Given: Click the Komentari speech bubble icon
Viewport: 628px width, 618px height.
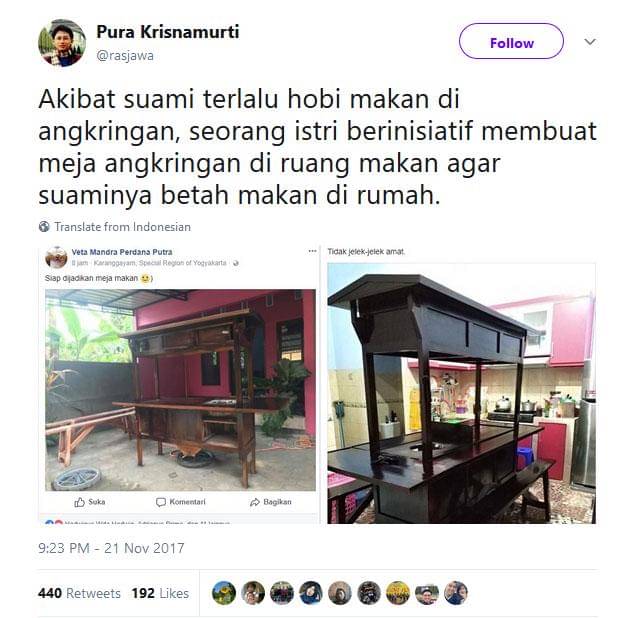Looking at the screenshot, I should [x=161, y=502].
